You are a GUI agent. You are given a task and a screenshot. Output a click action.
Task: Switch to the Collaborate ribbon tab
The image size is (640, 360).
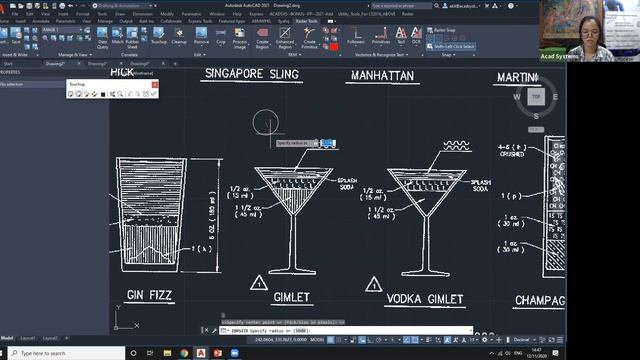(171, 21)
